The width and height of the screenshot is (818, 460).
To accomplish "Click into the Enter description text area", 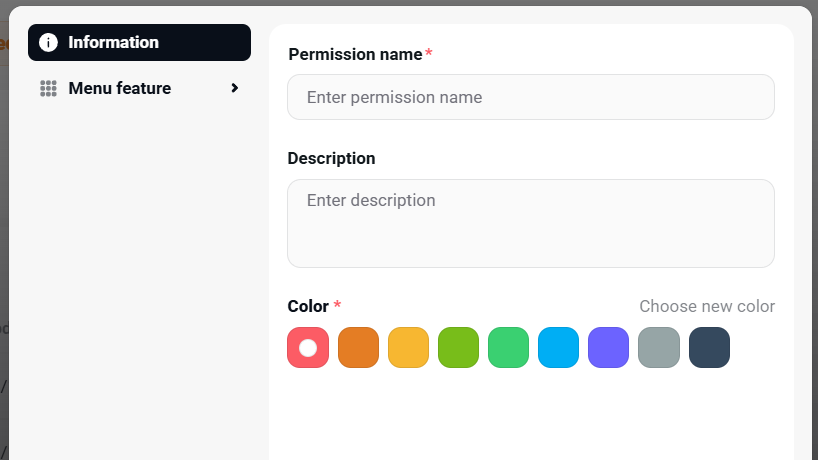I will 530,223.
